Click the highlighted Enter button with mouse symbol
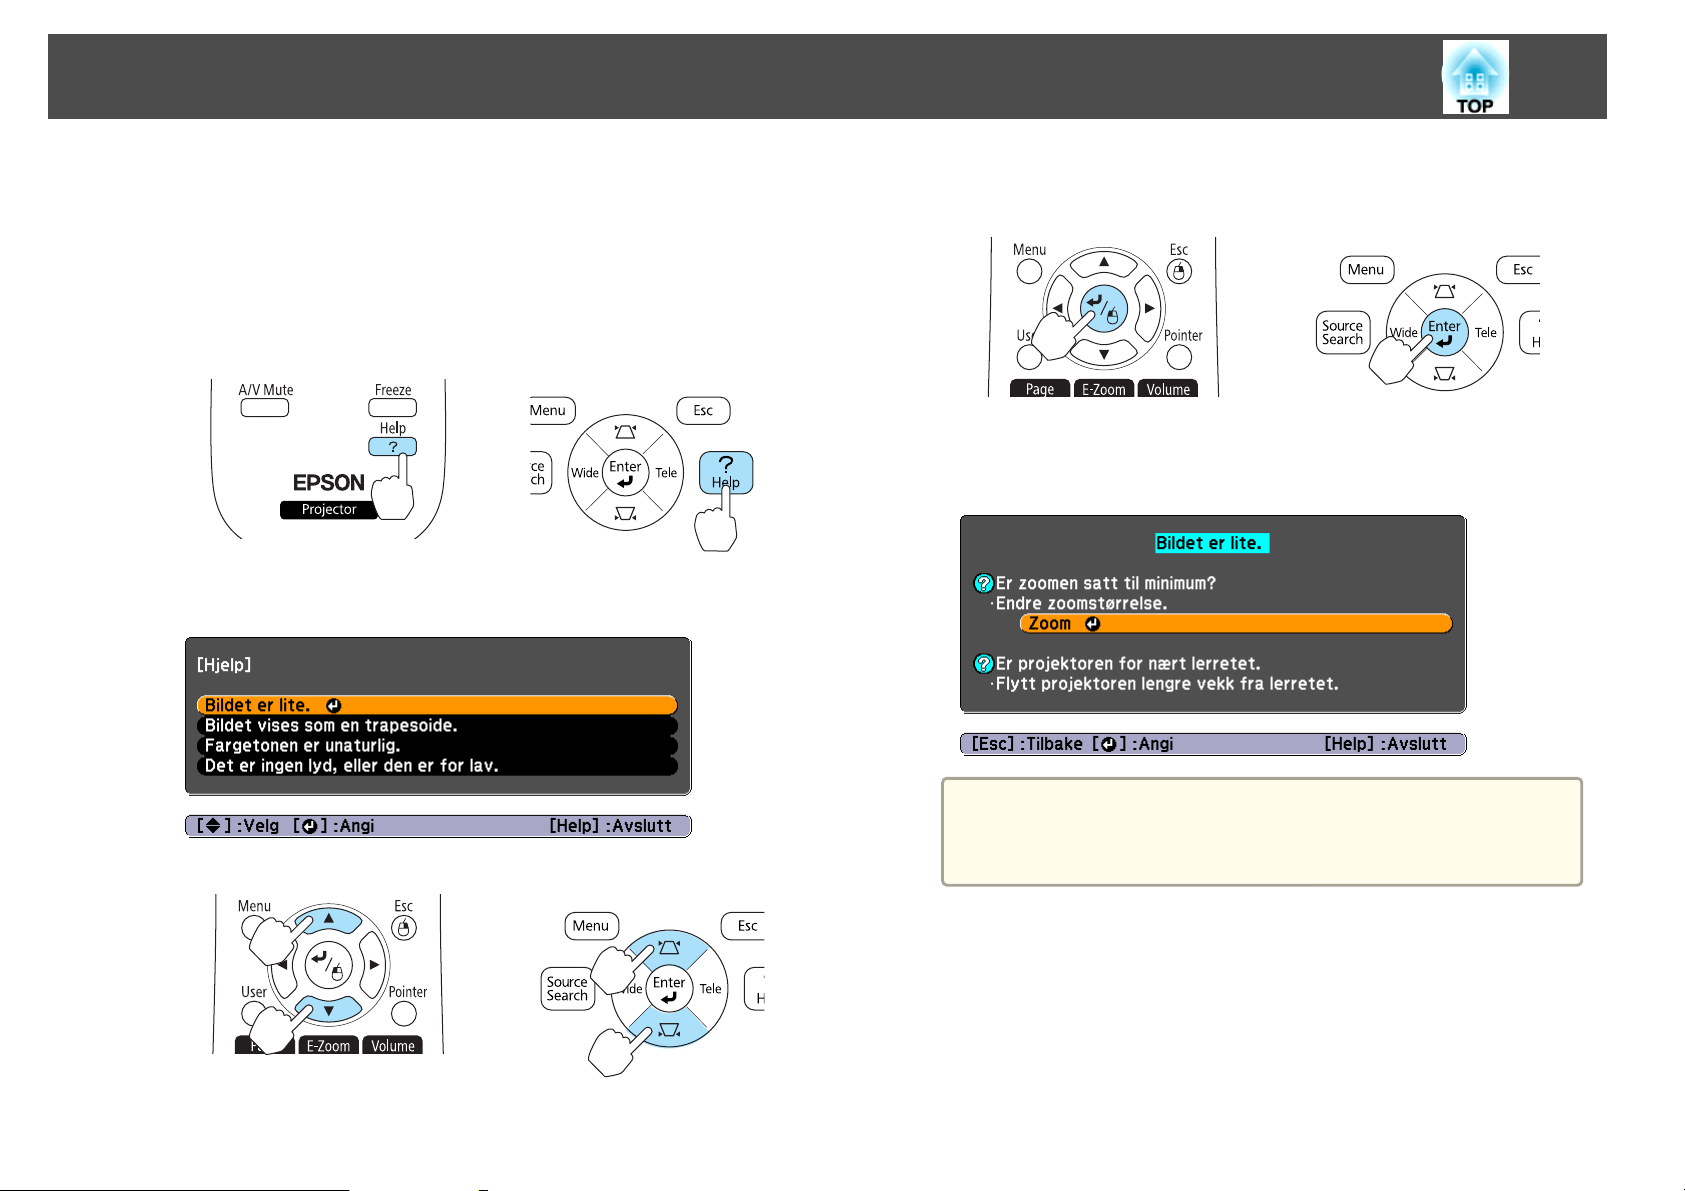 coord(1104,309)
